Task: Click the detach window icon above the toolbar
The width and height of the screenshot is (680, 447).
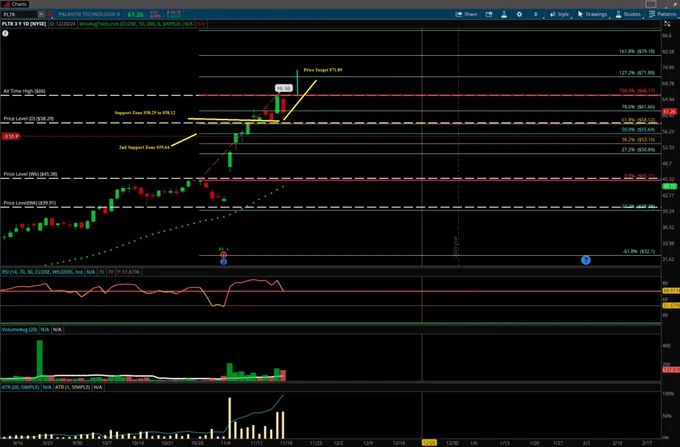Action: [x=651, y=4]
